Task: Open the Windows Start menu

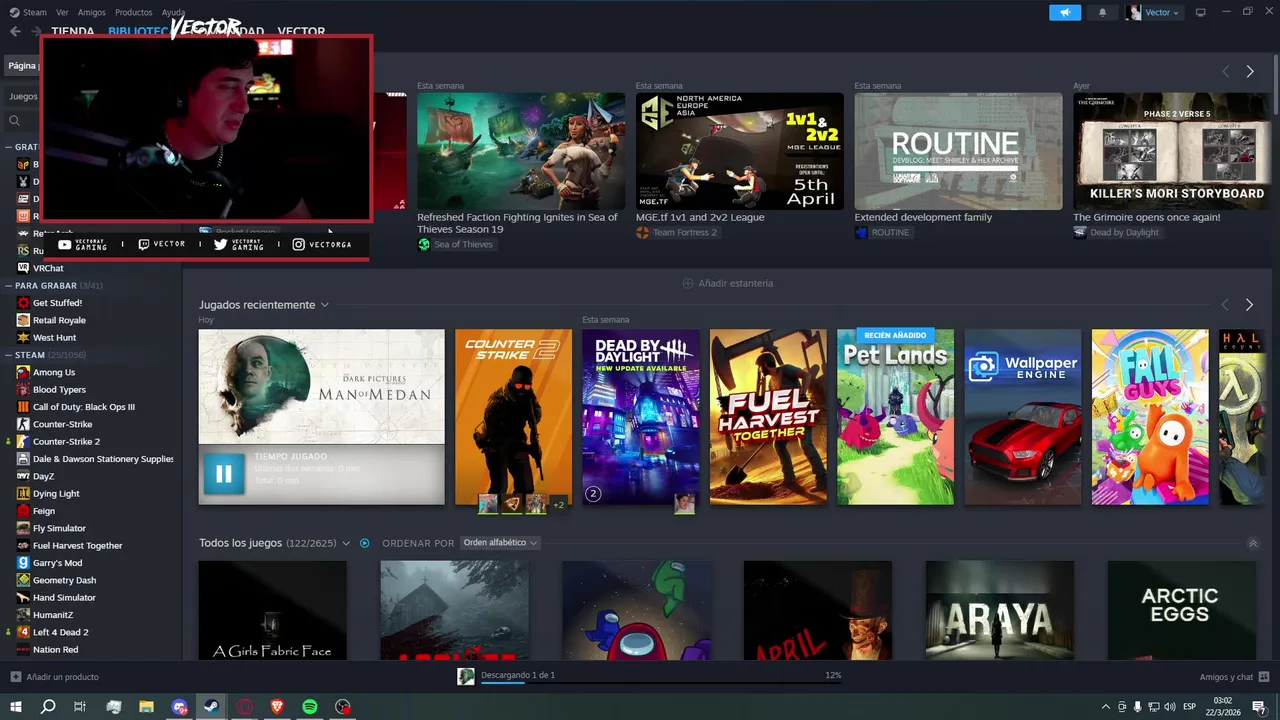Action: pos(16,707)
